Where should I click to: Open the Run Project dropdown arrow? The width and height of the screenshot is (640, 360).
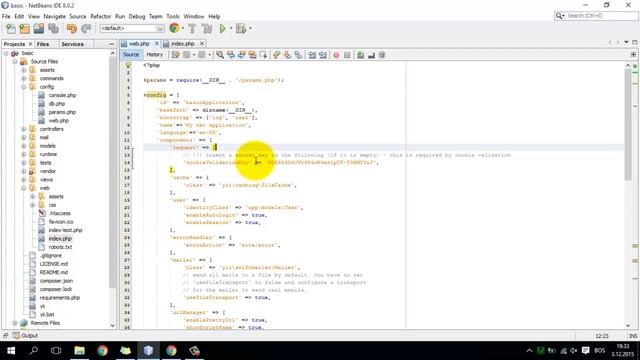click(231, 28)
